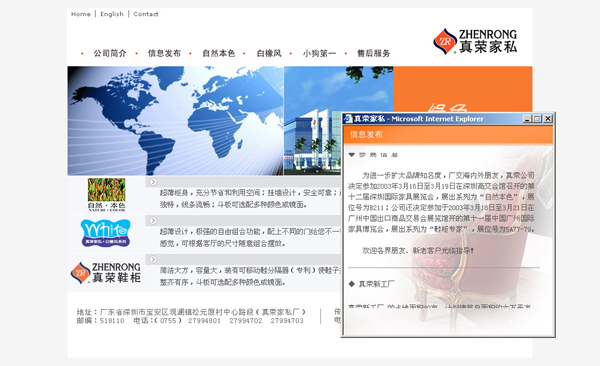Viewport: 600px width, 366px height.
Task: Select 公司简介 in navigation menu
Action: point(110,53)
